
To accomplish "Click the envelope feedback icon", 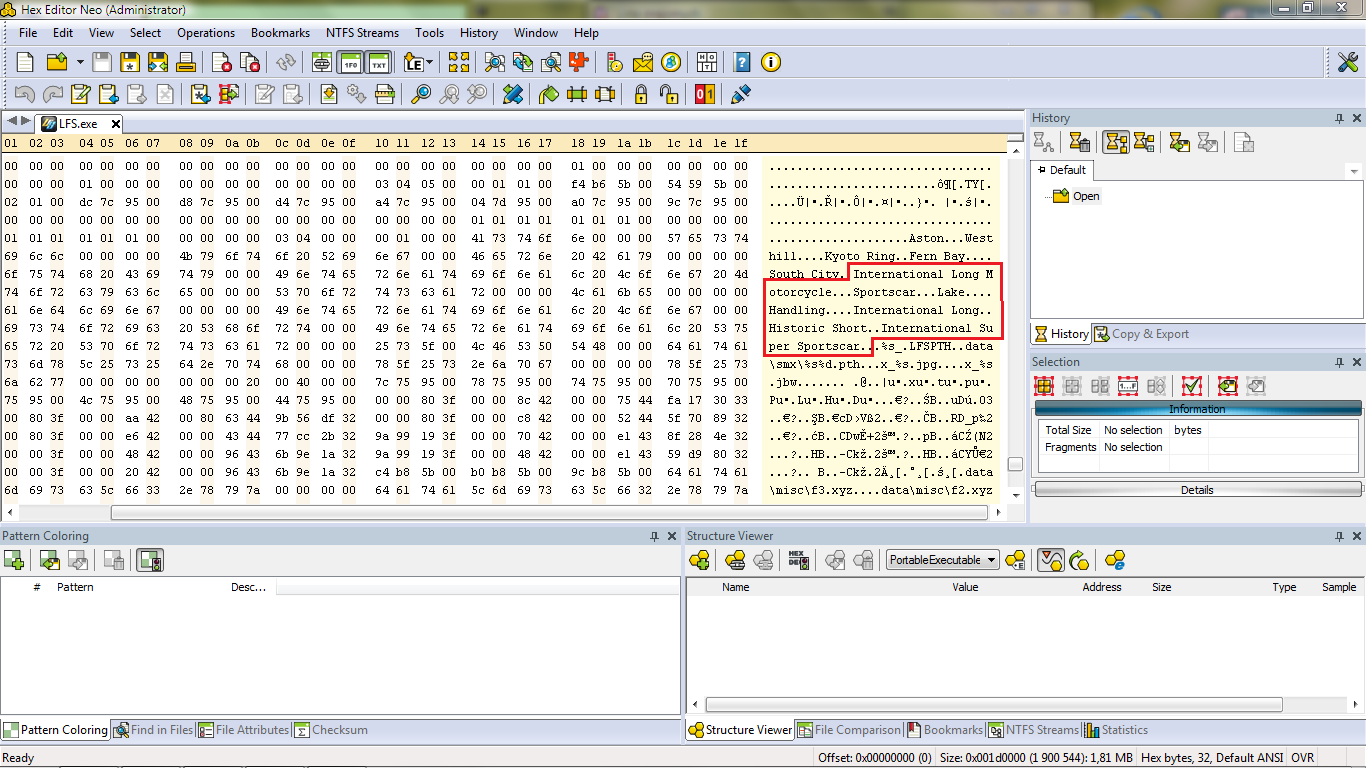I will (642, 62).
